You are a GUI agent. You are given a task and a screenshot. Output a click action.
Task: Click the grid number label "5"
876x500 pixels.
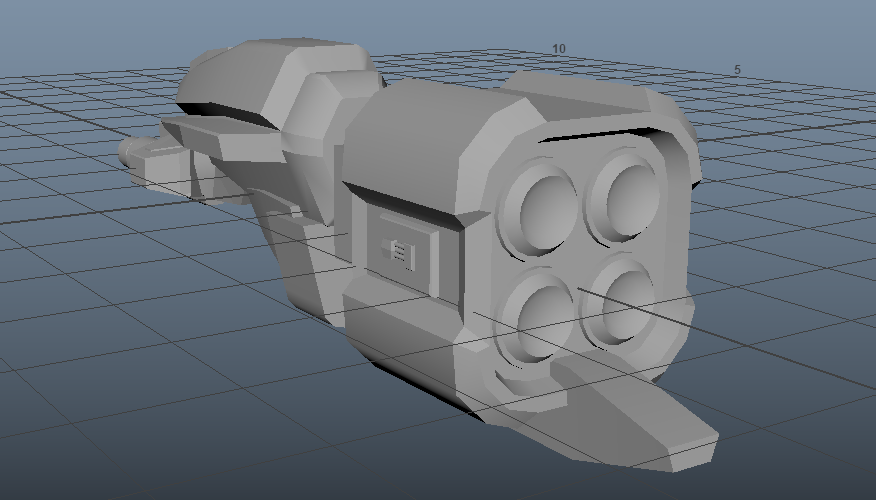737,70
